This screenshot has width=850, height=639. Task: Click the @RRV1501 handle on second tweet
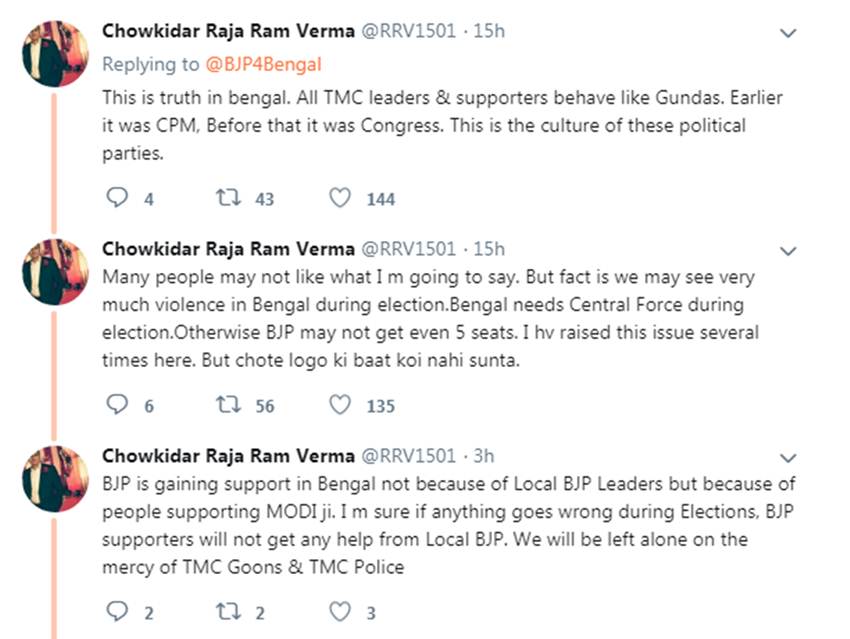pyautogui.click(x=408, y=248)
